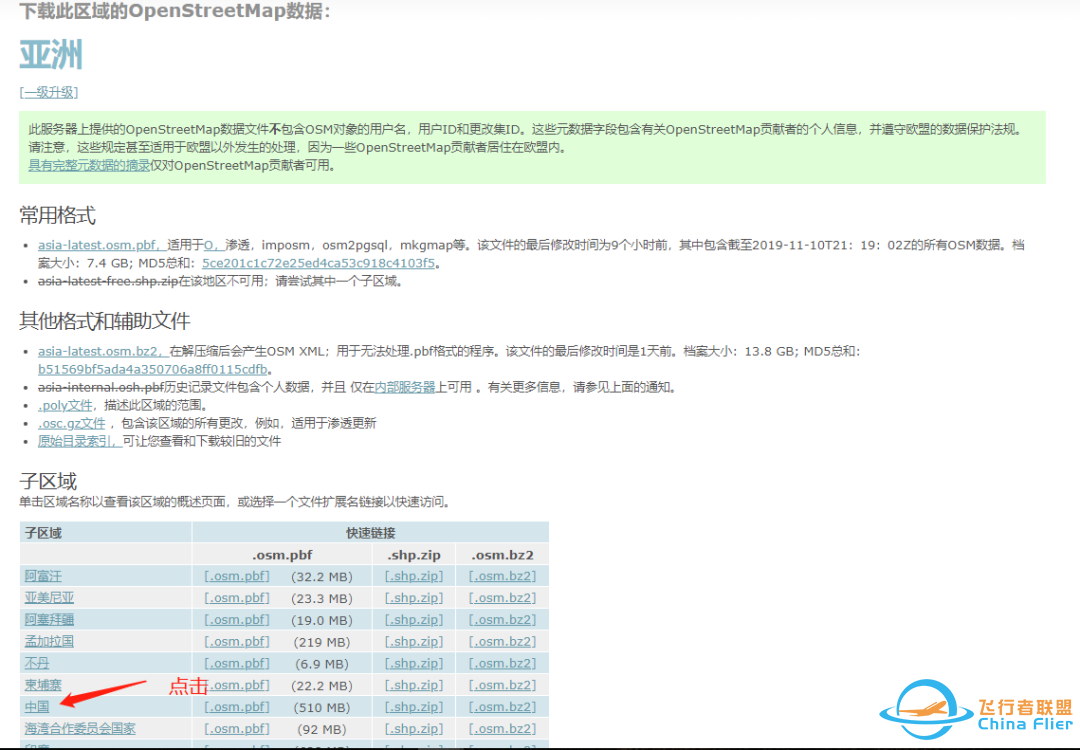
Task: Click the (92 MB) size value
Action: (322, 729)
